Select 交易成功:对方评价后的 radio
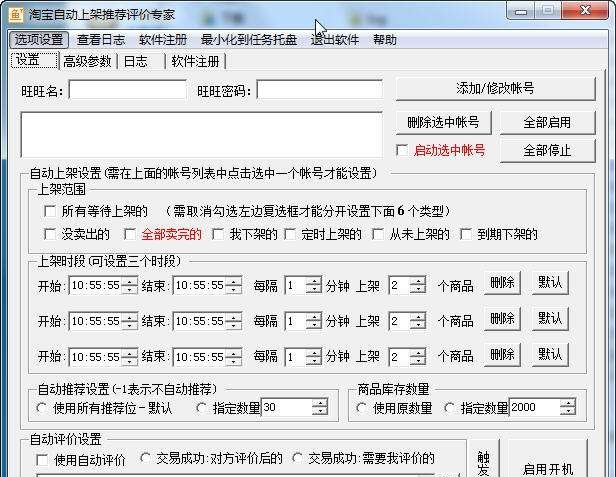616x477 pixels. click(x=145, y=459)
